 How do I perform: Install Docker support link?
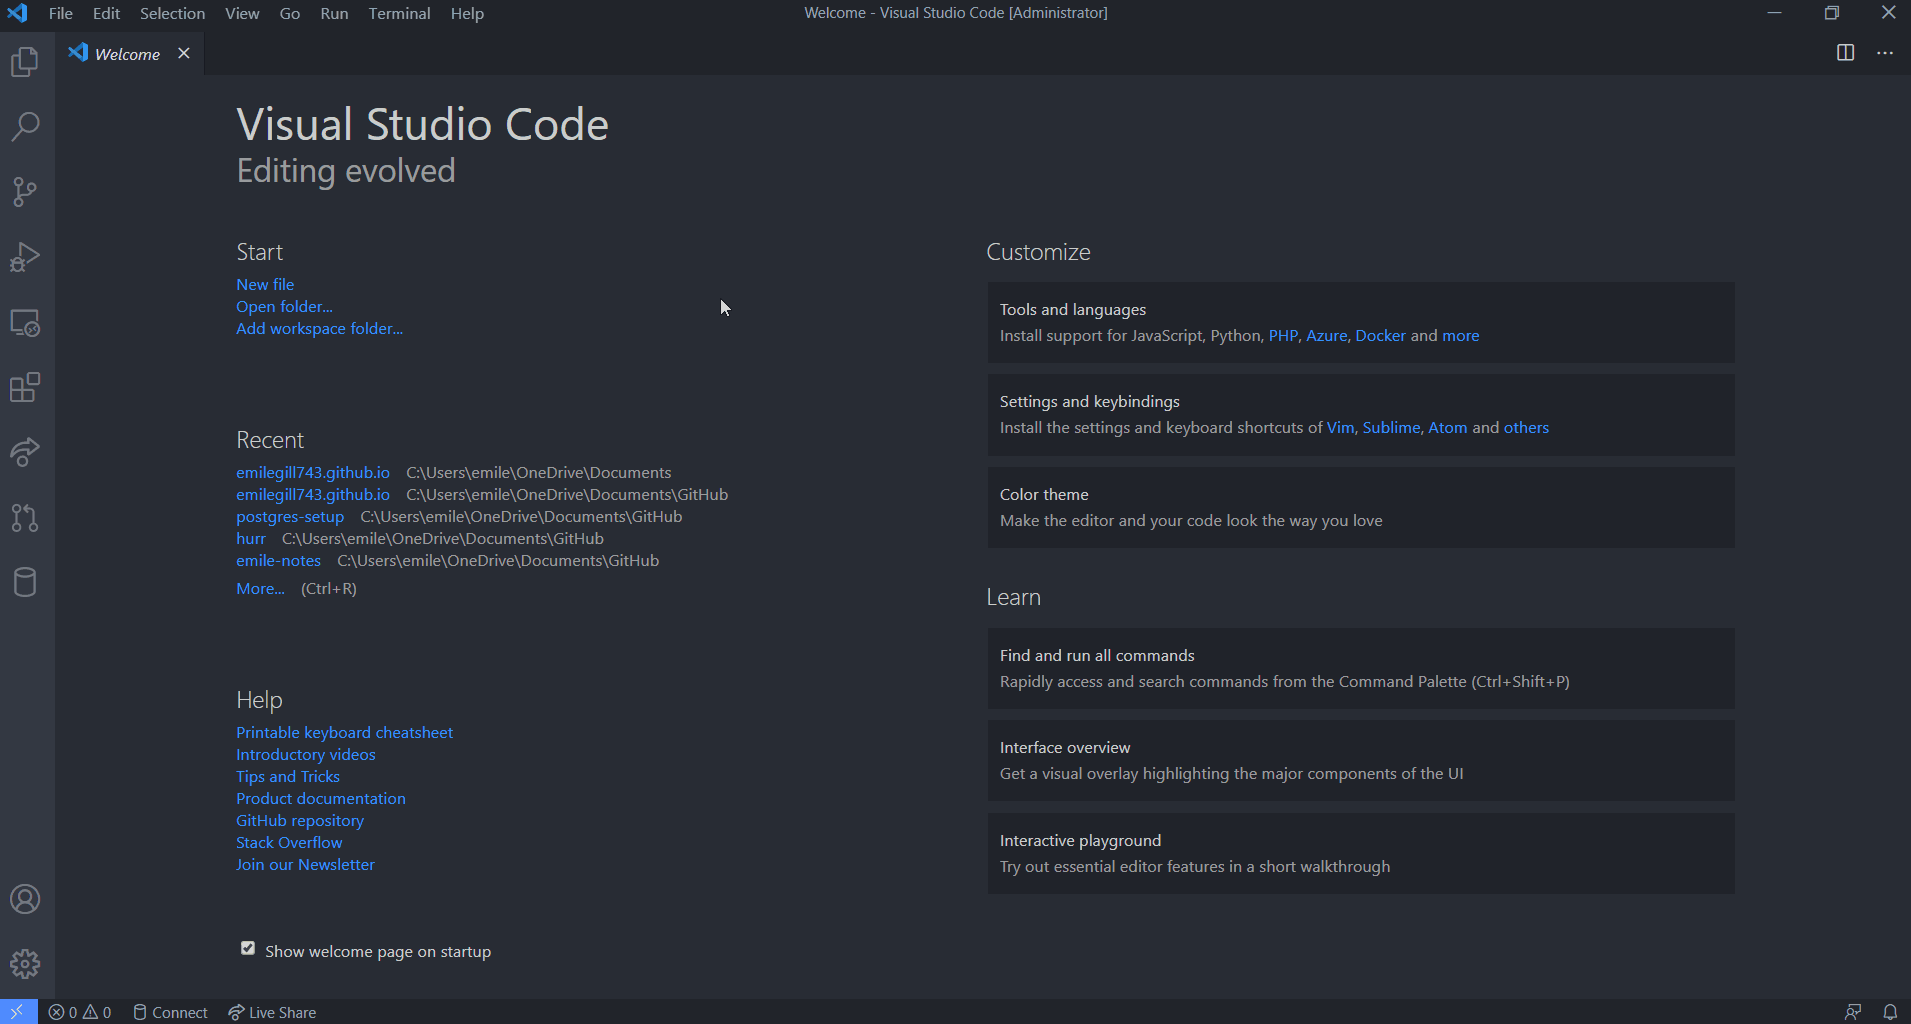[1381, 336]
